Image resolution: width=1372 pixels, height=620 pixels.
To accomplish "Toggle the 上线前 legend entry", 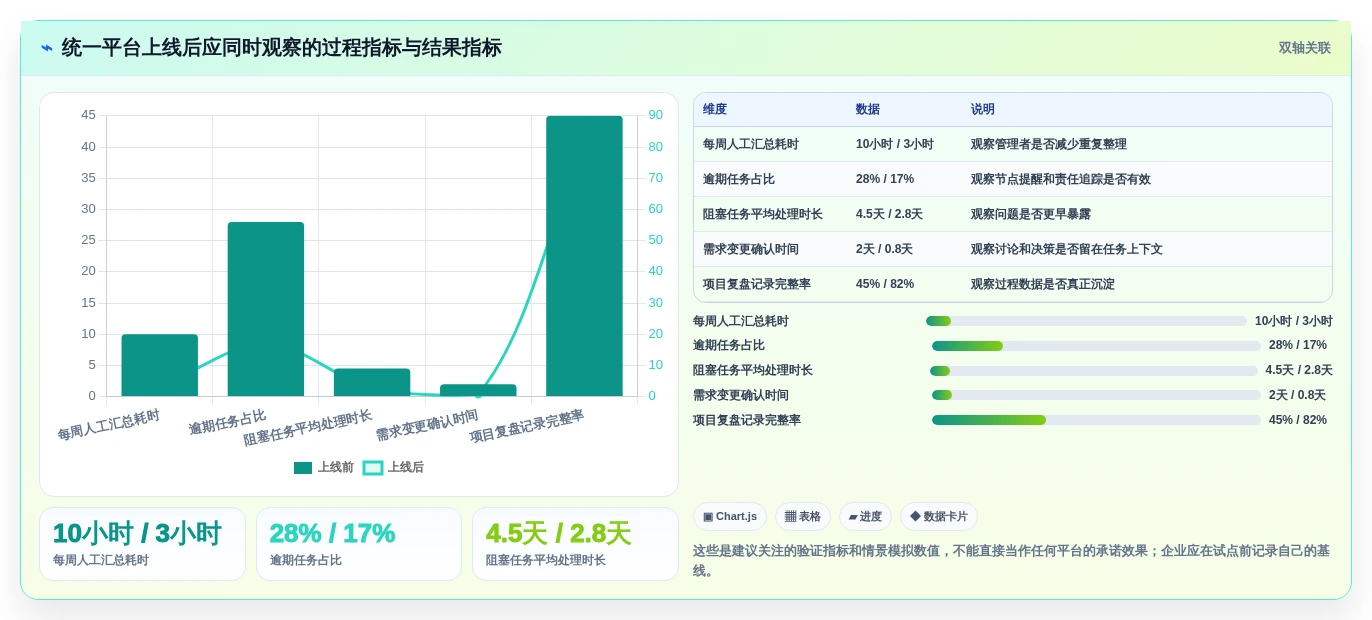I will (x=324, y=467).
